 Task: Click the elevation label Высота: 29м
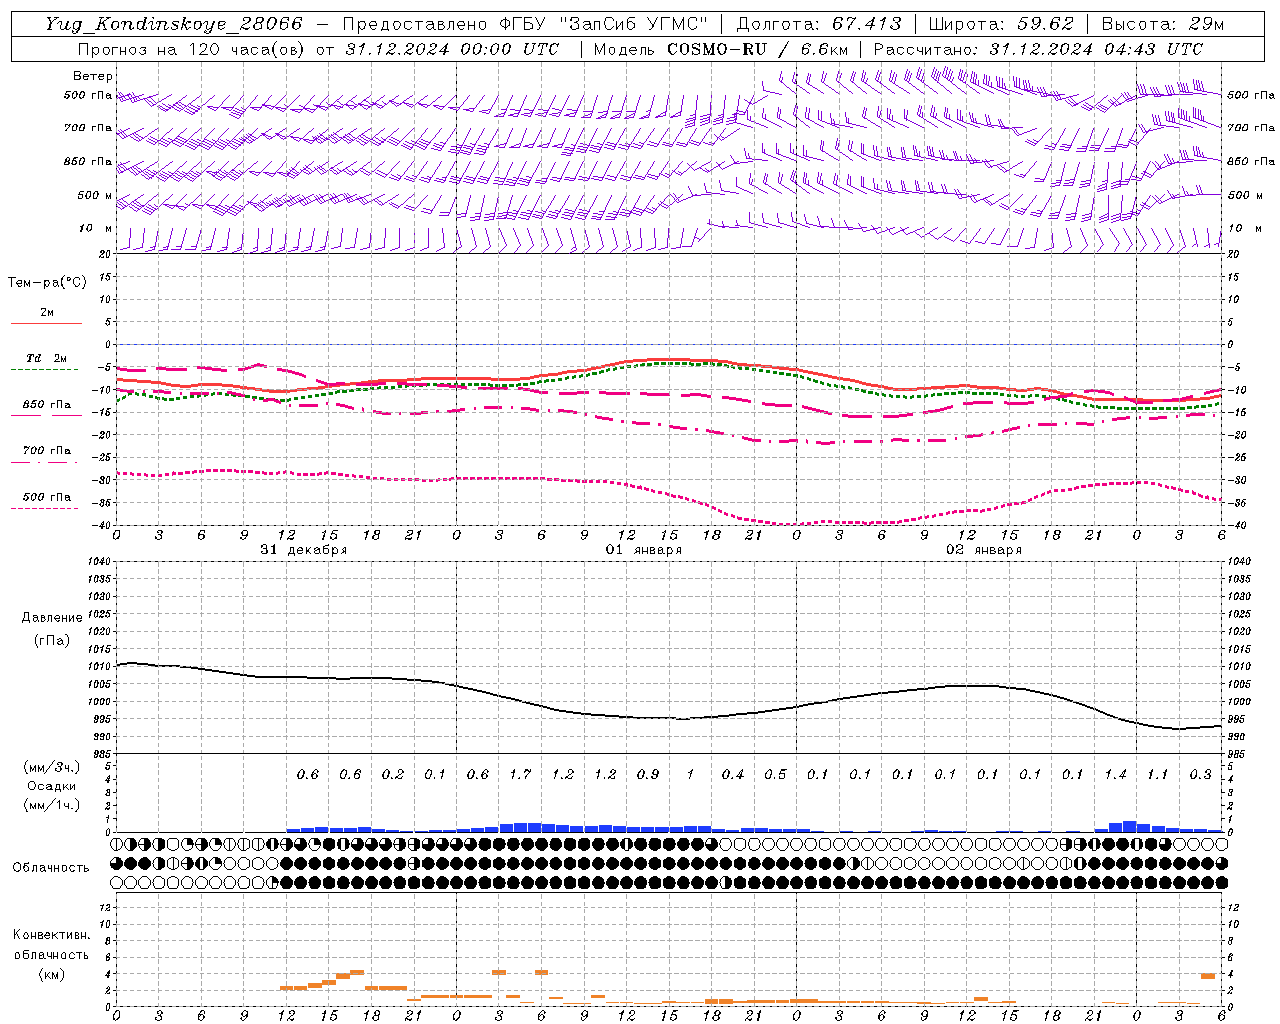coord(1163,24)
